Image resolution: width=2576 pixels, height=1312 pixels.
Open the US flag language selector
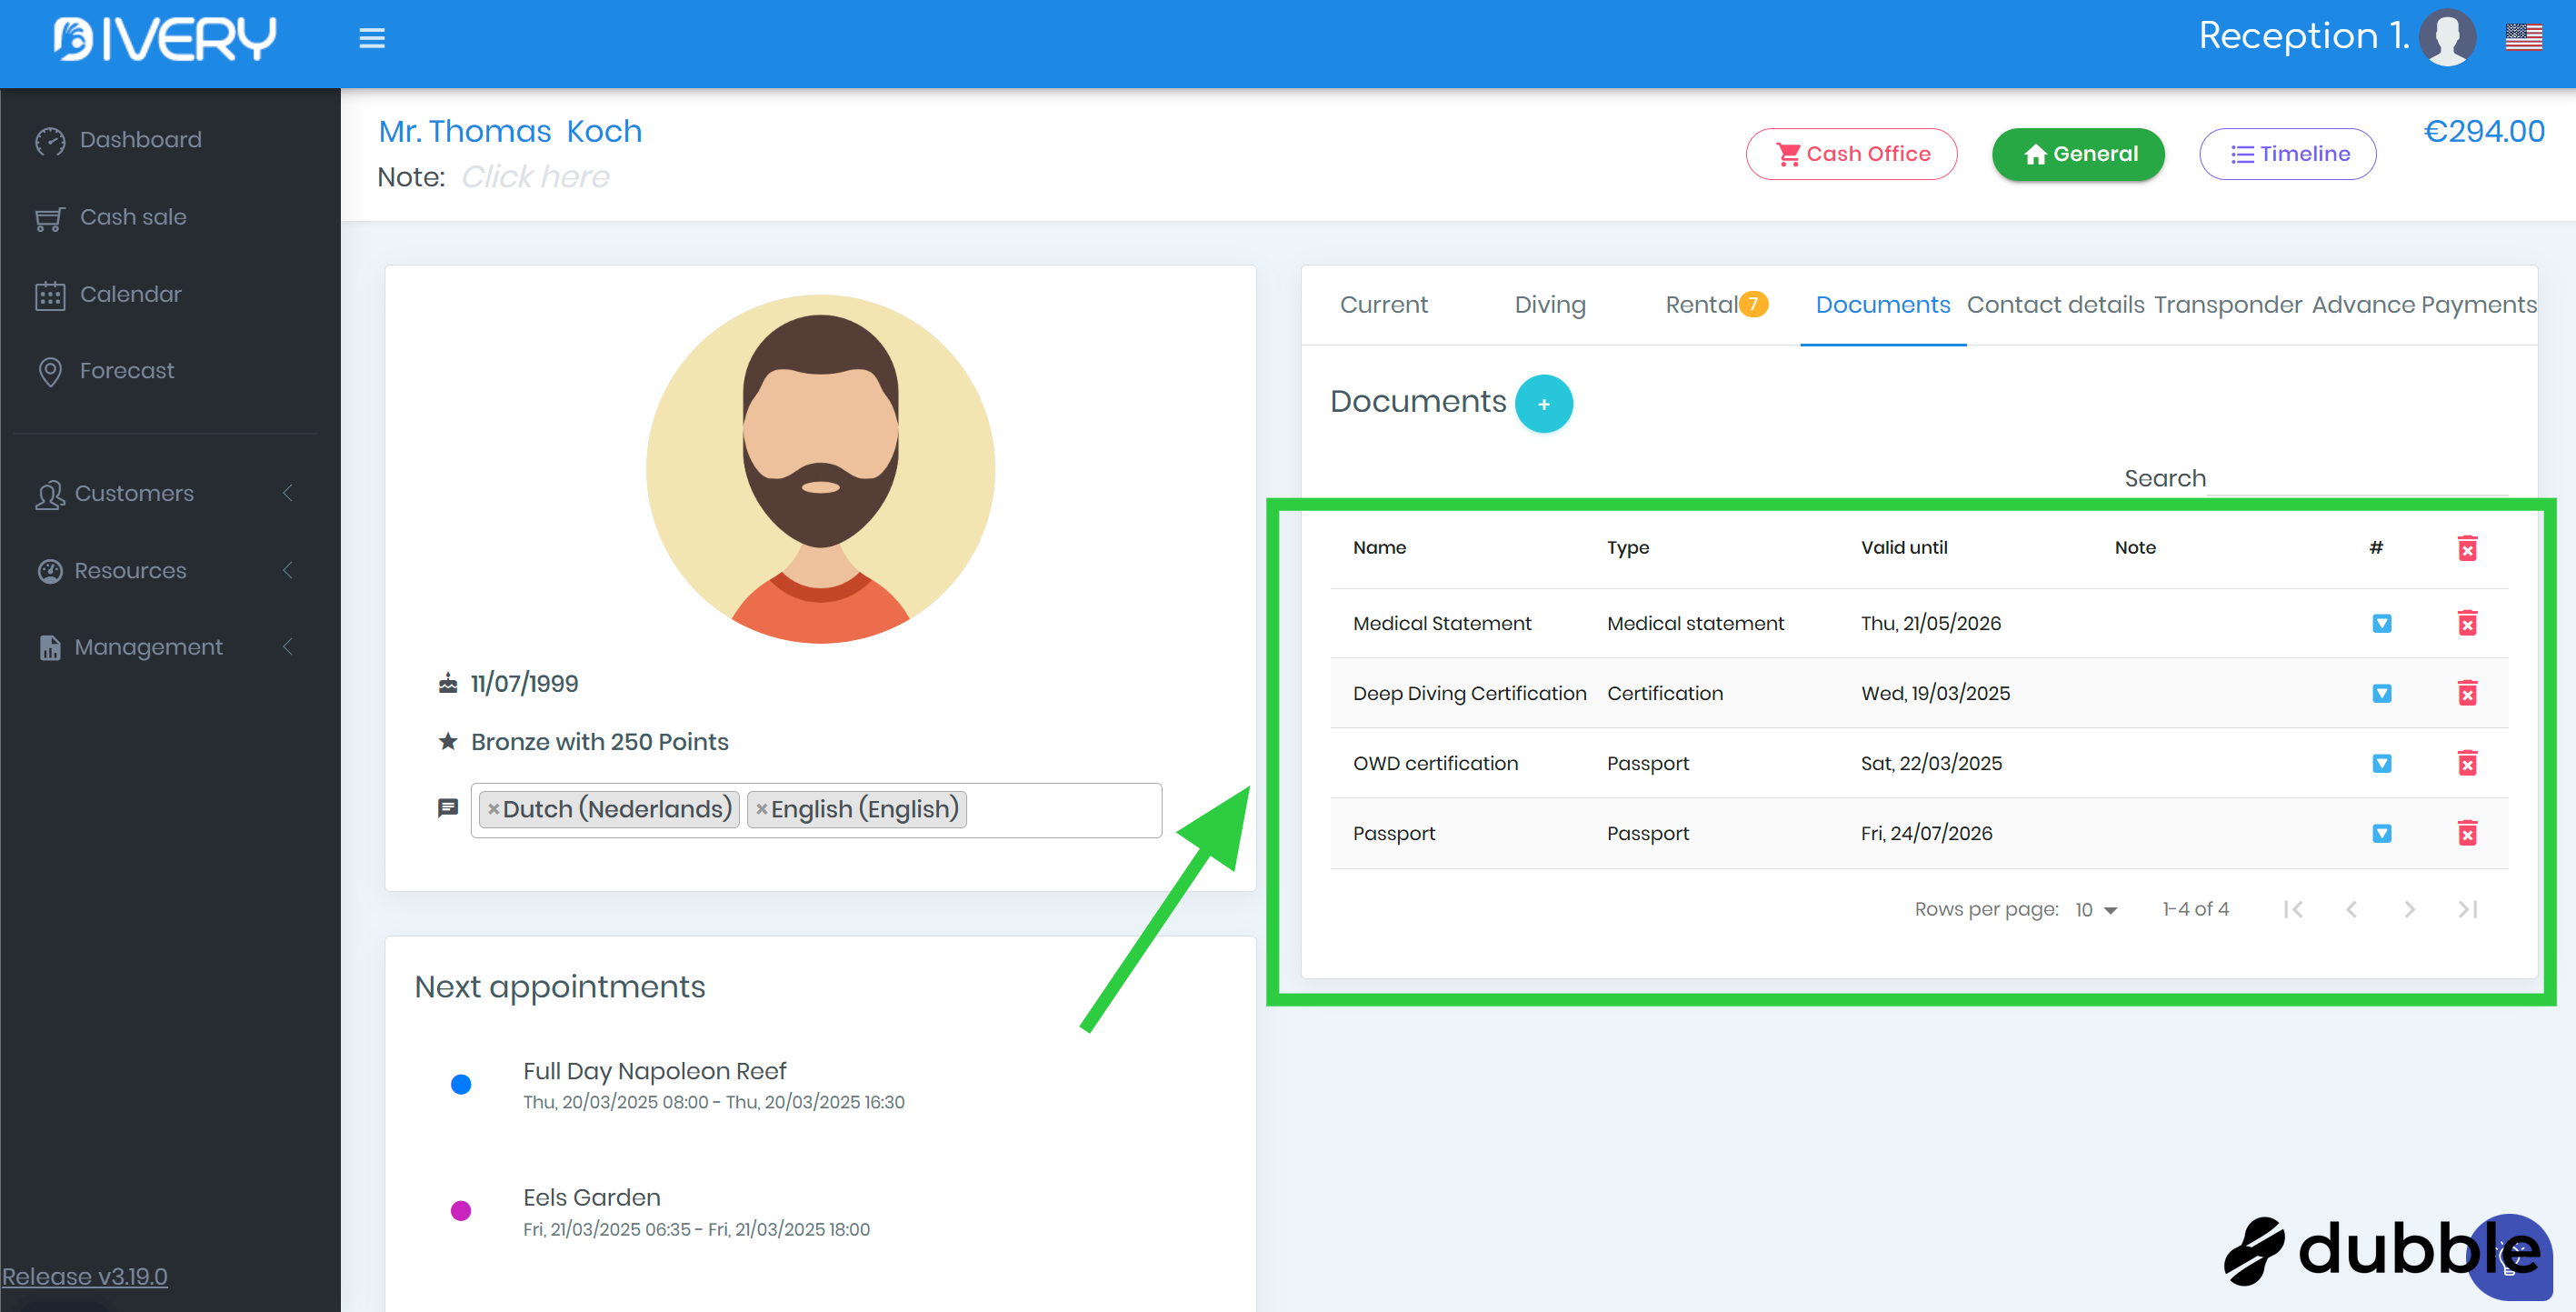pyautogui.click(x=2523, y=37)
